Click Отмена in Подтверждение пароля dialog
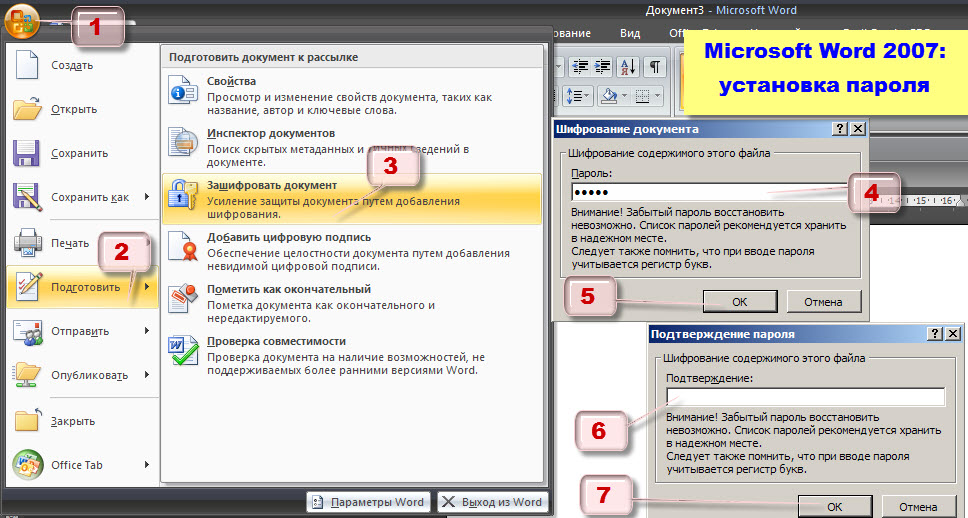The height and width of the screenshot is (518, 968). coord(918,507)
